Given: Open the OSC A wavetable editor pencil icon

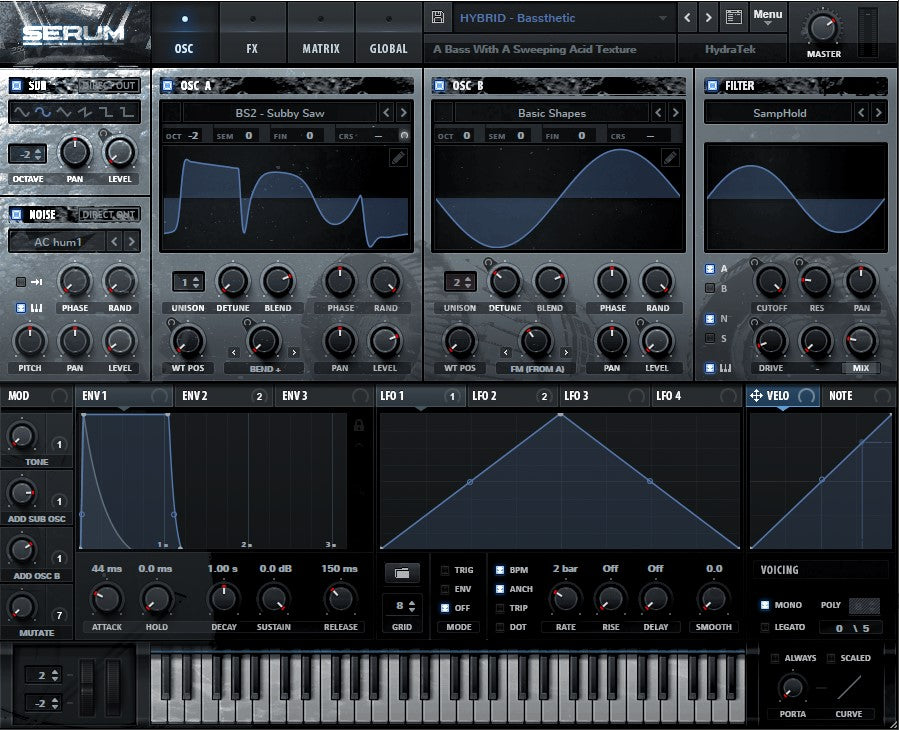Looking at the screenshot, I should [x=398, y=157].
